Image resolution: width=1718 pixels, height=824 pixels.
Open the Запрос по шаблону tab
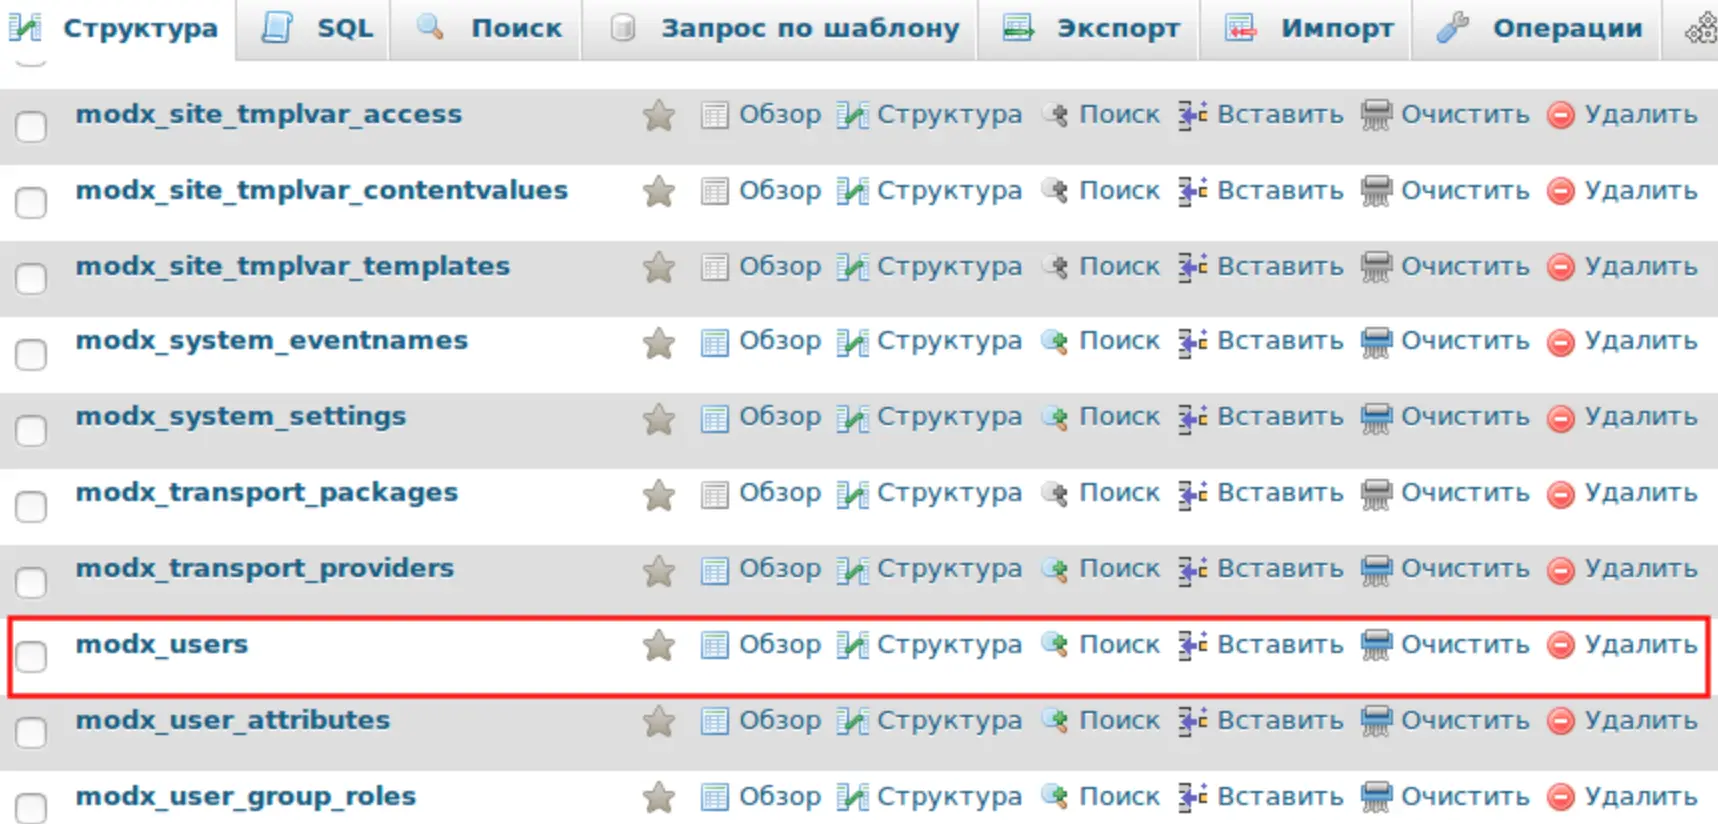click(780, 29)
